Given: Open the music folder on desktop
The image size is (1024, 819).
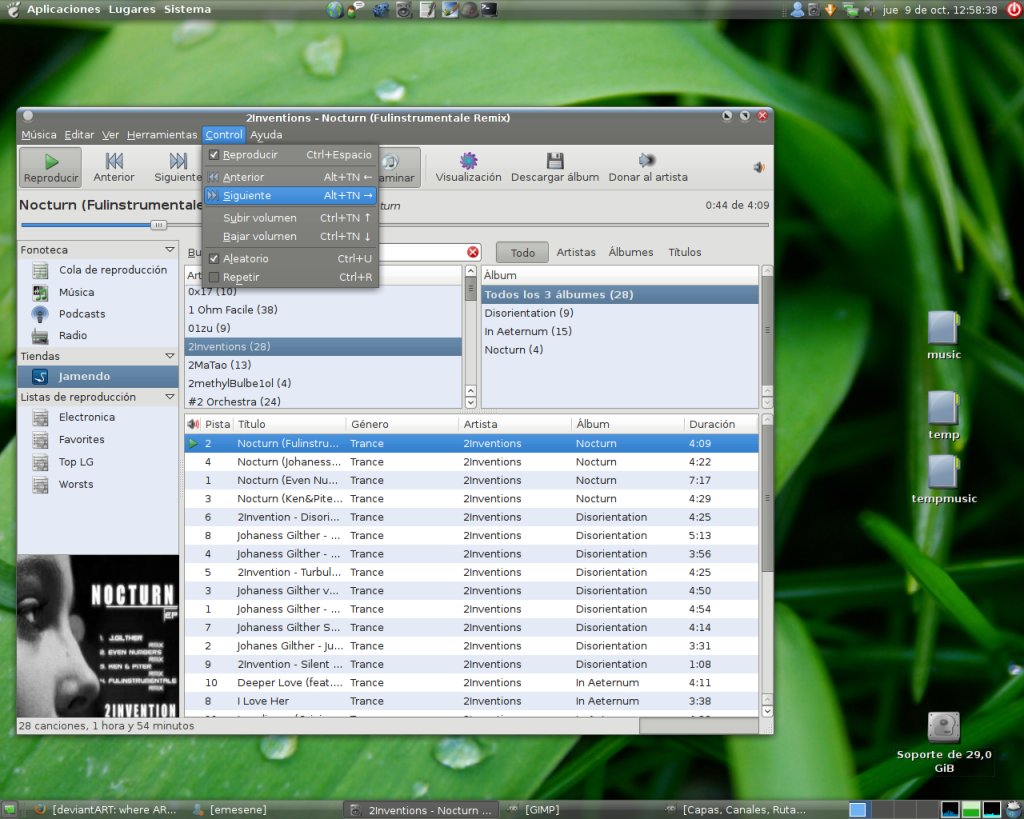Looking at the screenshot, I should [944, 336].
